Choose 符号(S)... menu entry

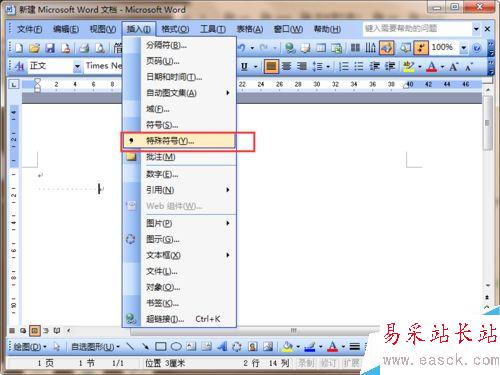pos(179,125)
